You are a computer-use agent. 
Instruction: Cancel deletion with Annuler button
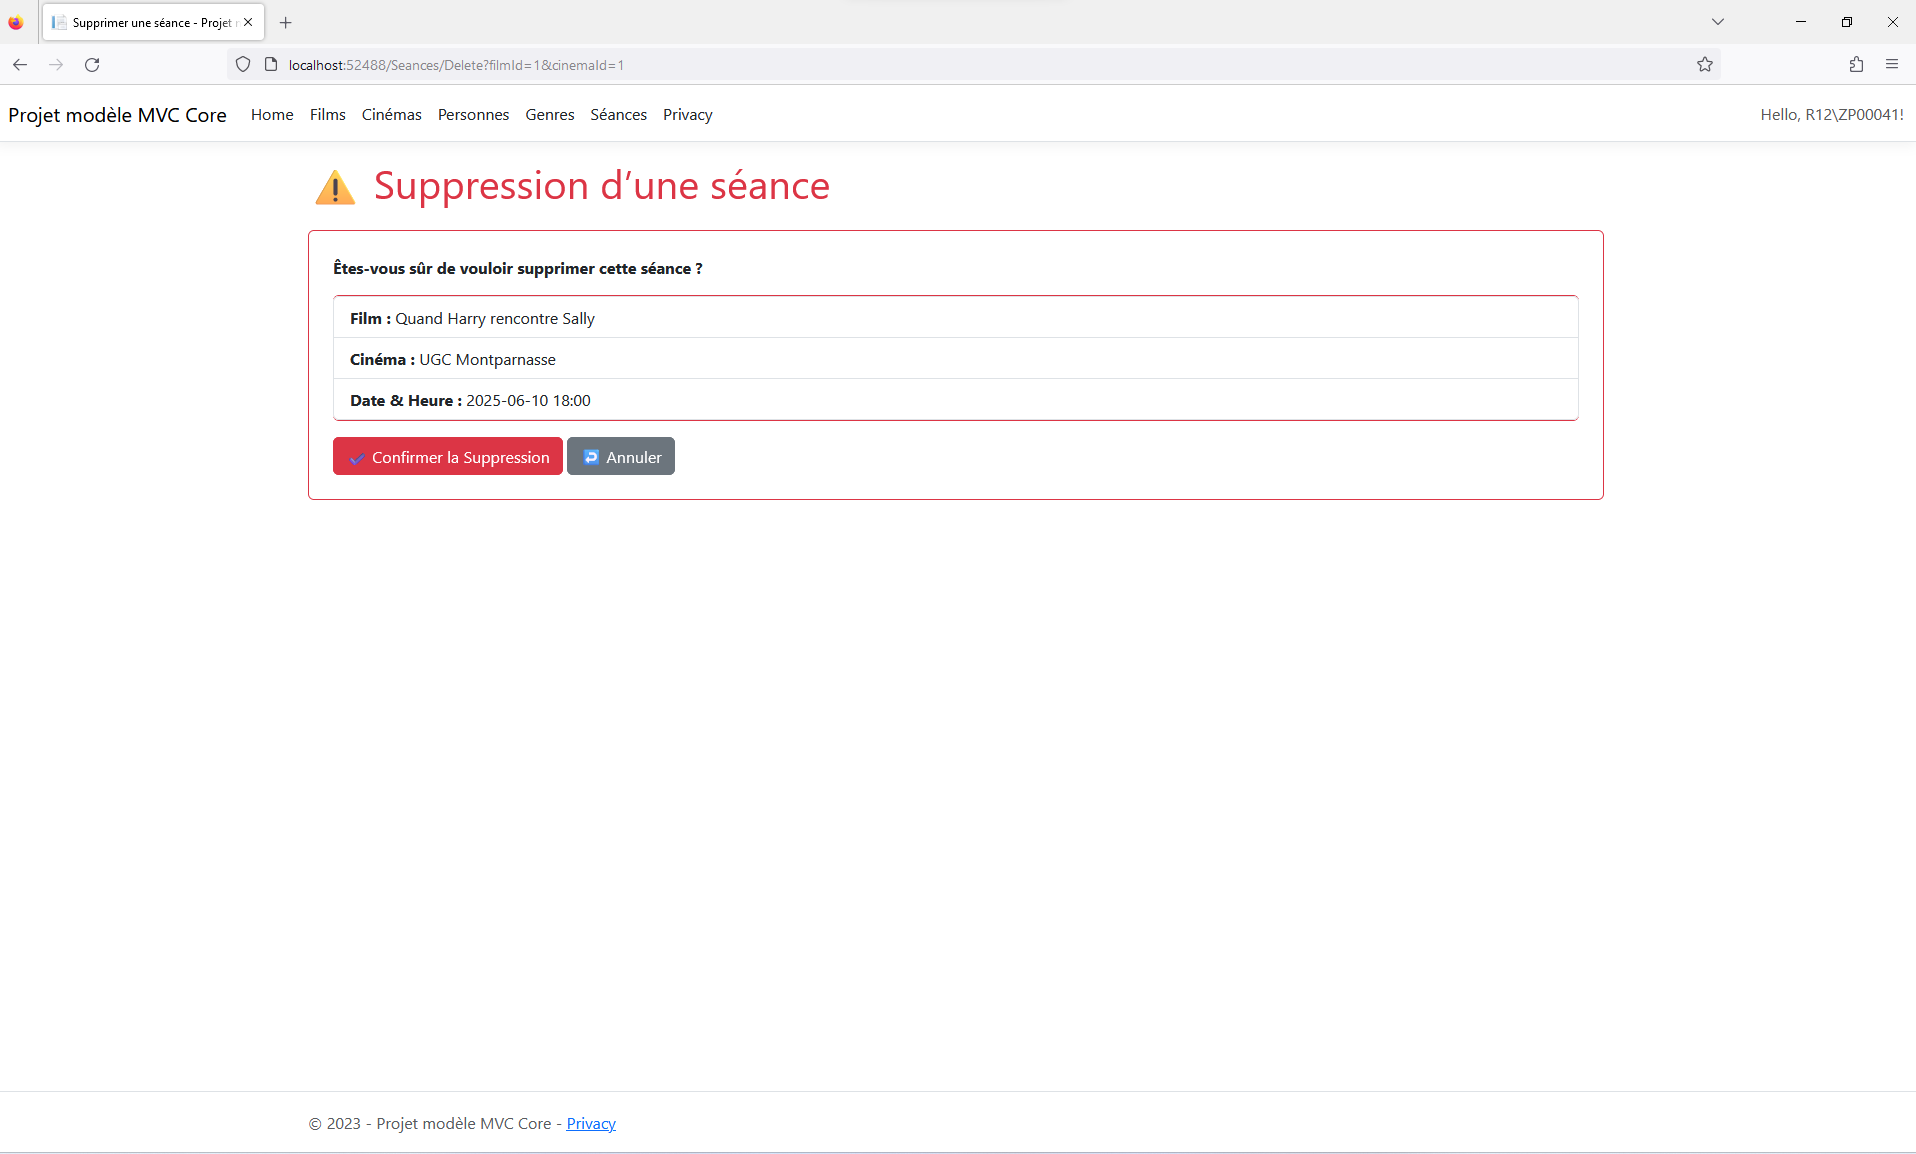point(621,457)
